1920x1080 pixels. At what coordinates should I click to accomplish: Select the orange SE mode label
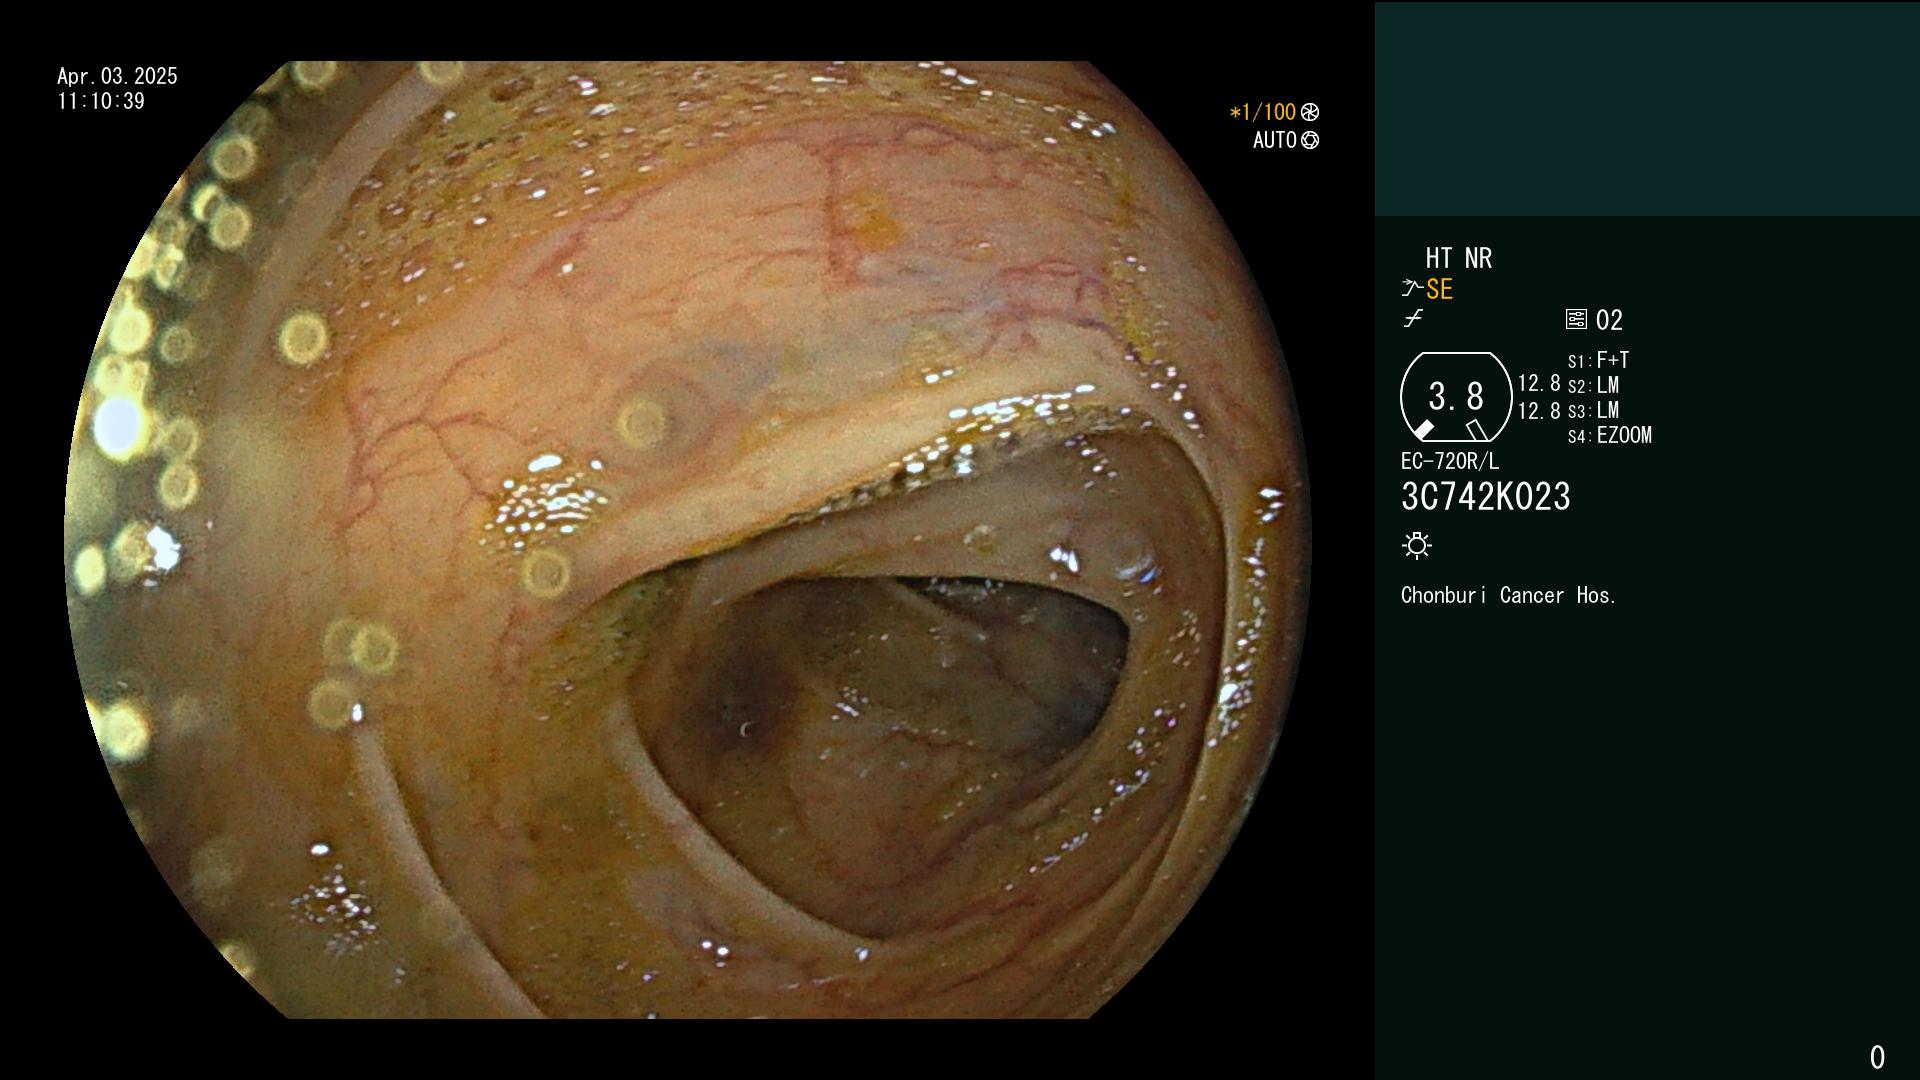click(1440, 289)
